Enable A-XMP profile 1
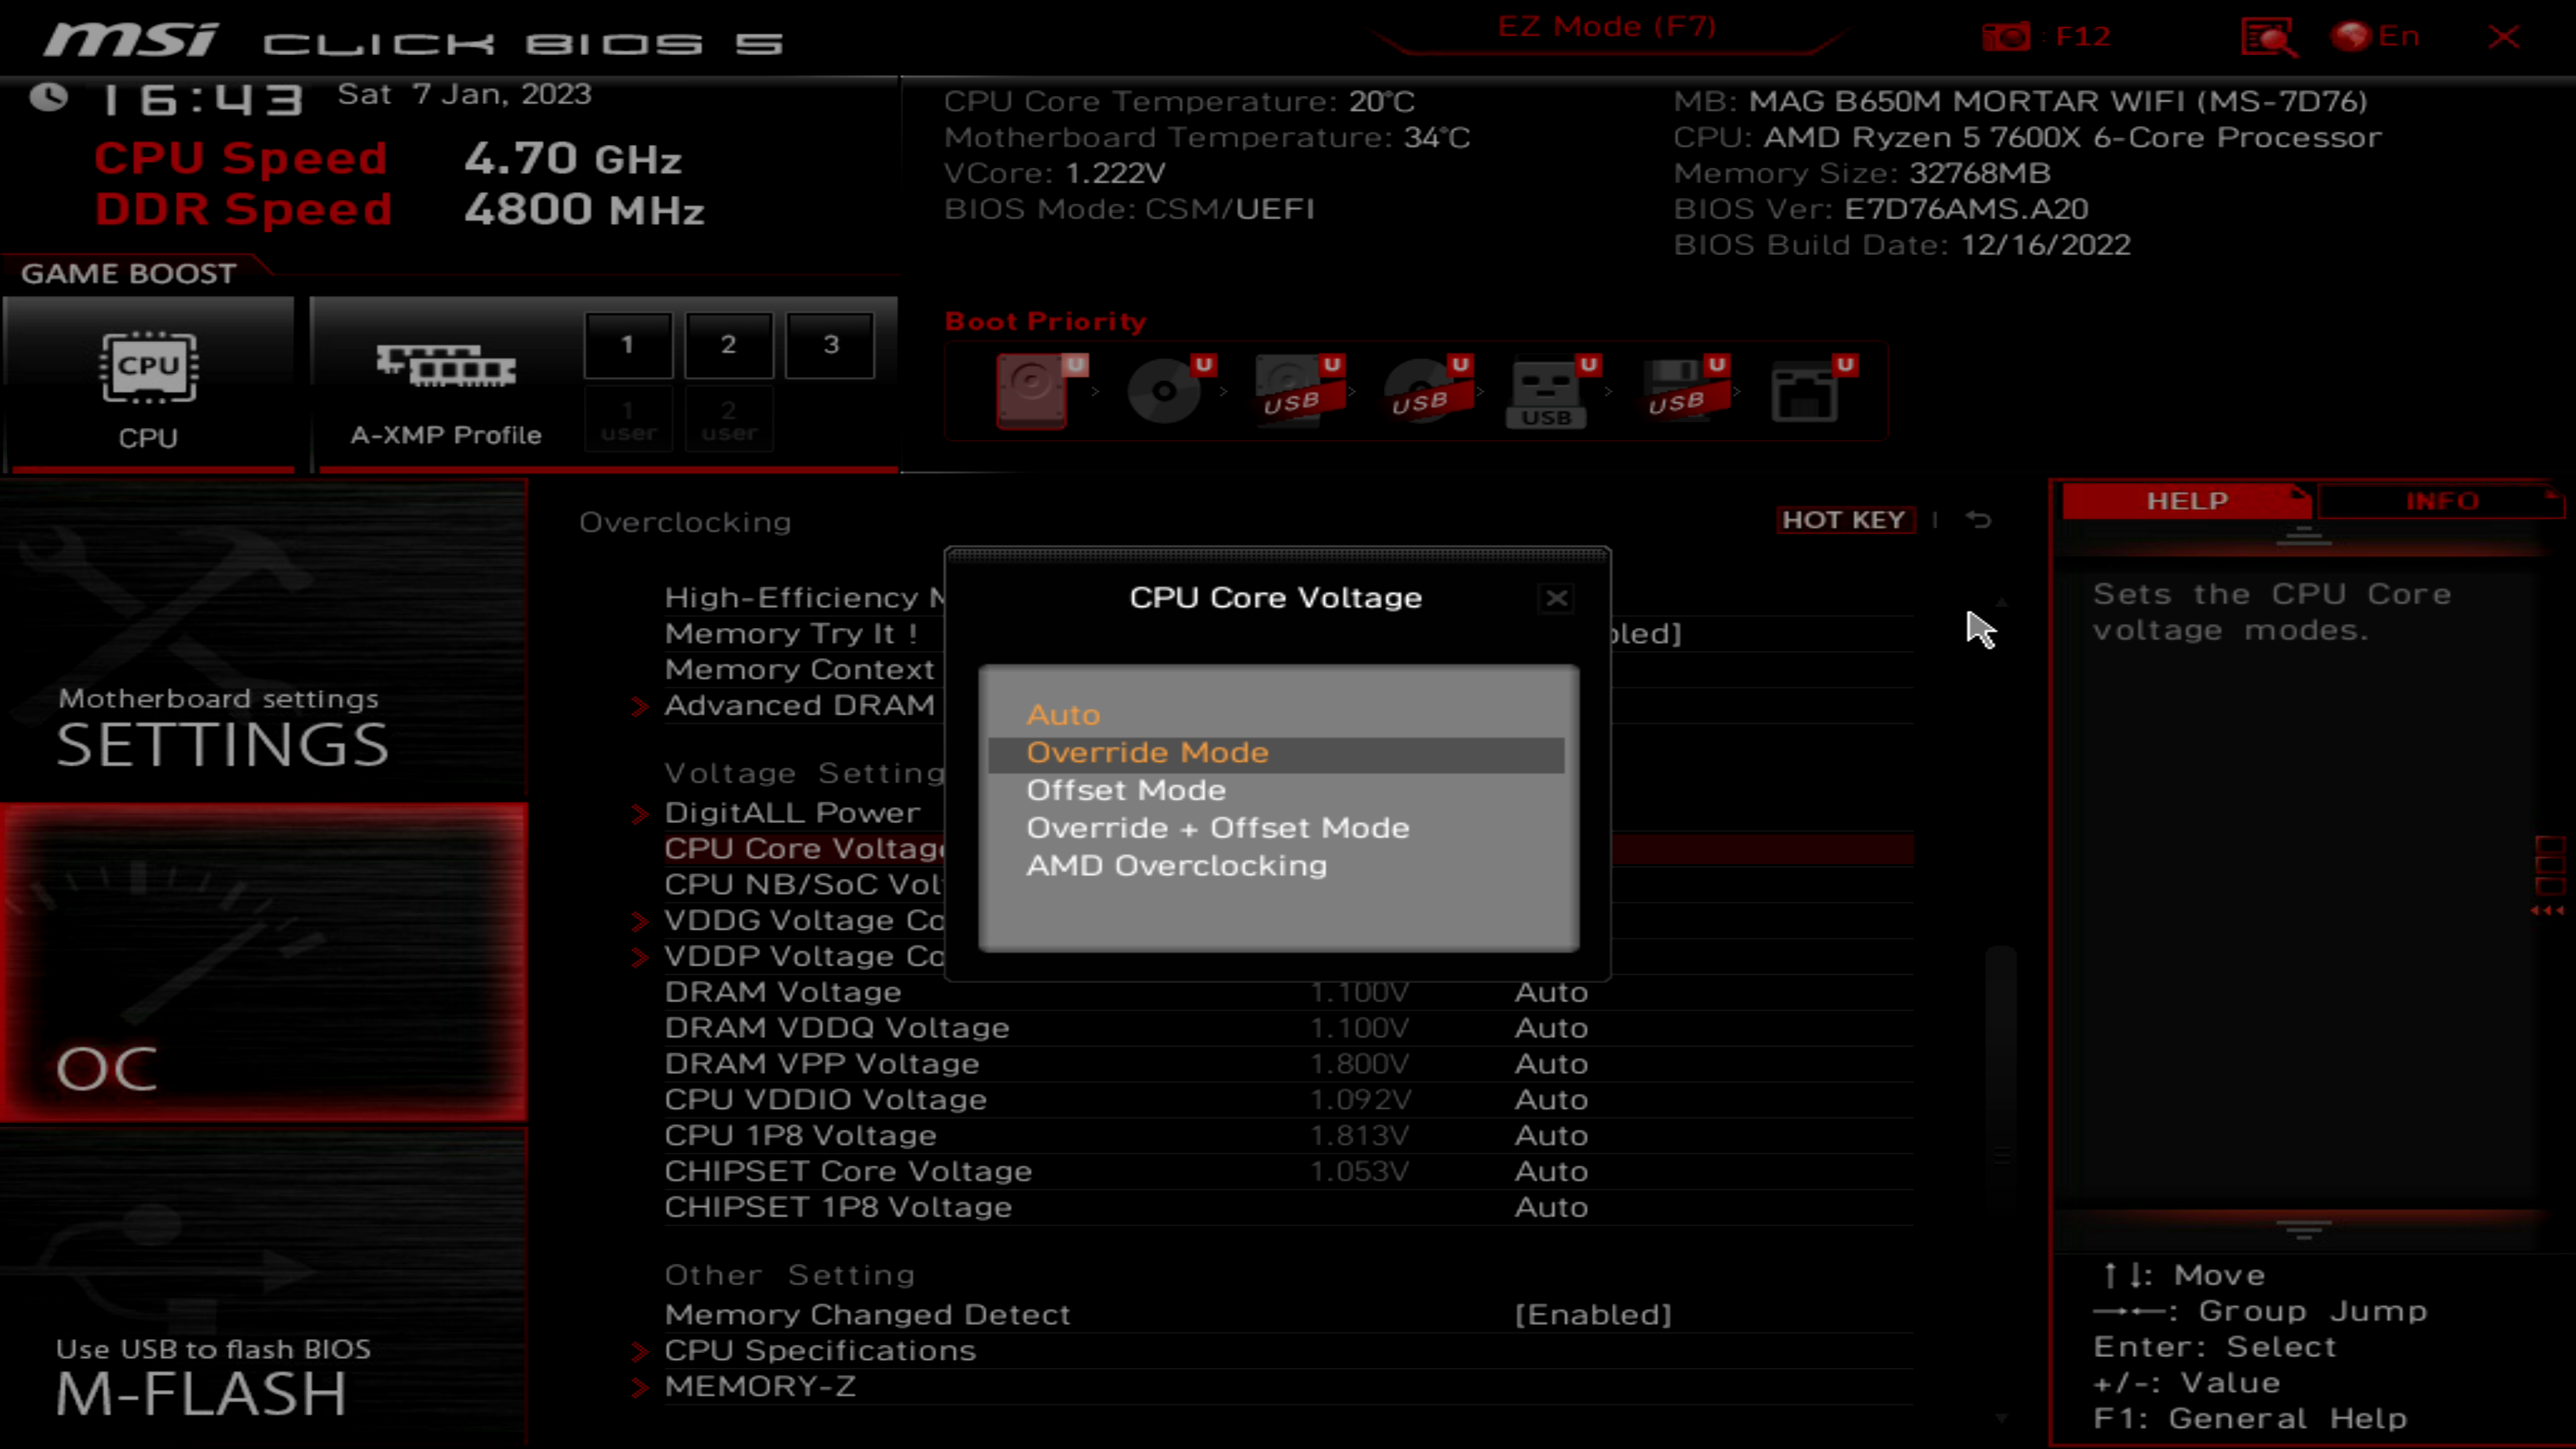This screenshot has width=2576, height=1449. [628, 345]
